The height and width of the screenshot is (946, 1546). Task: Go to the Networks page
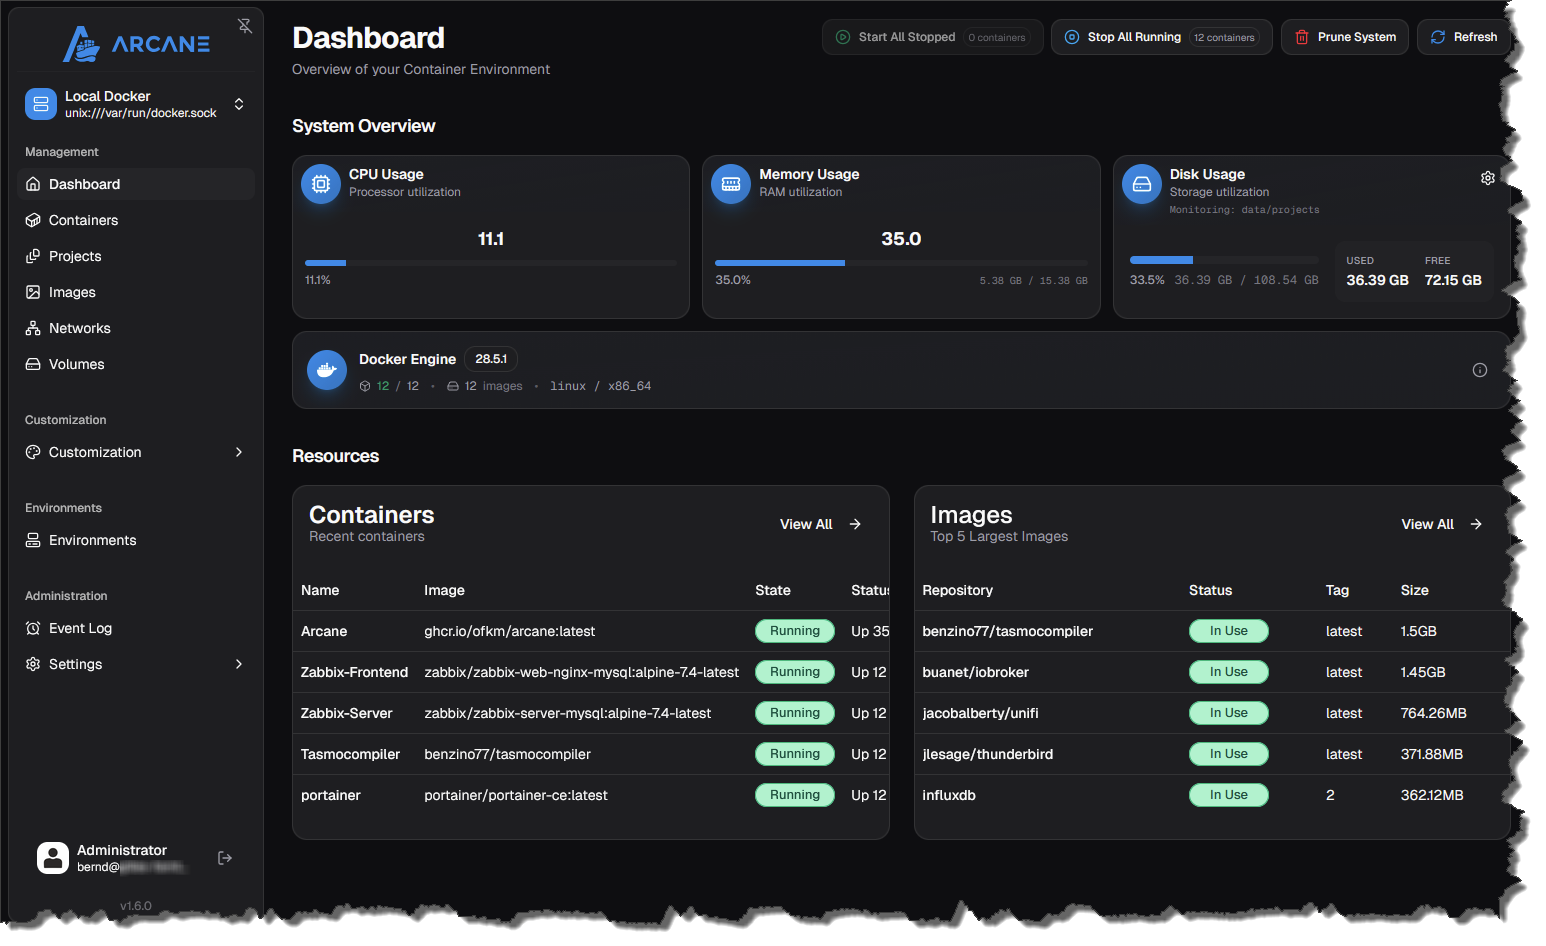80,328
